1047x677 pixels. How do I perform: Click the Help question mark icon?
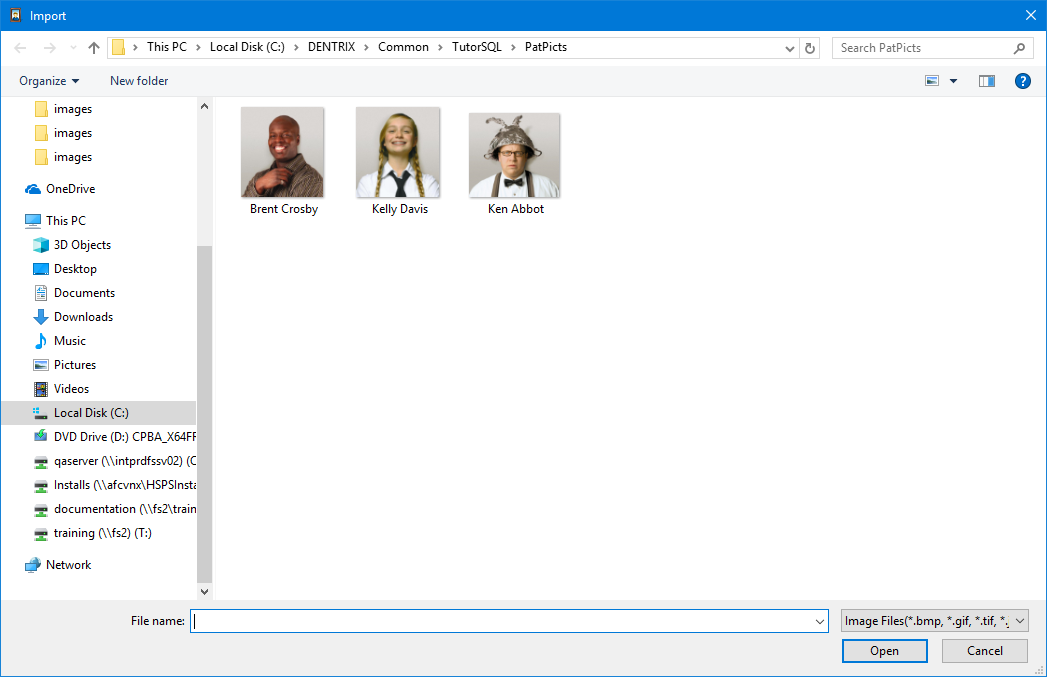(x=1022, y=81)
